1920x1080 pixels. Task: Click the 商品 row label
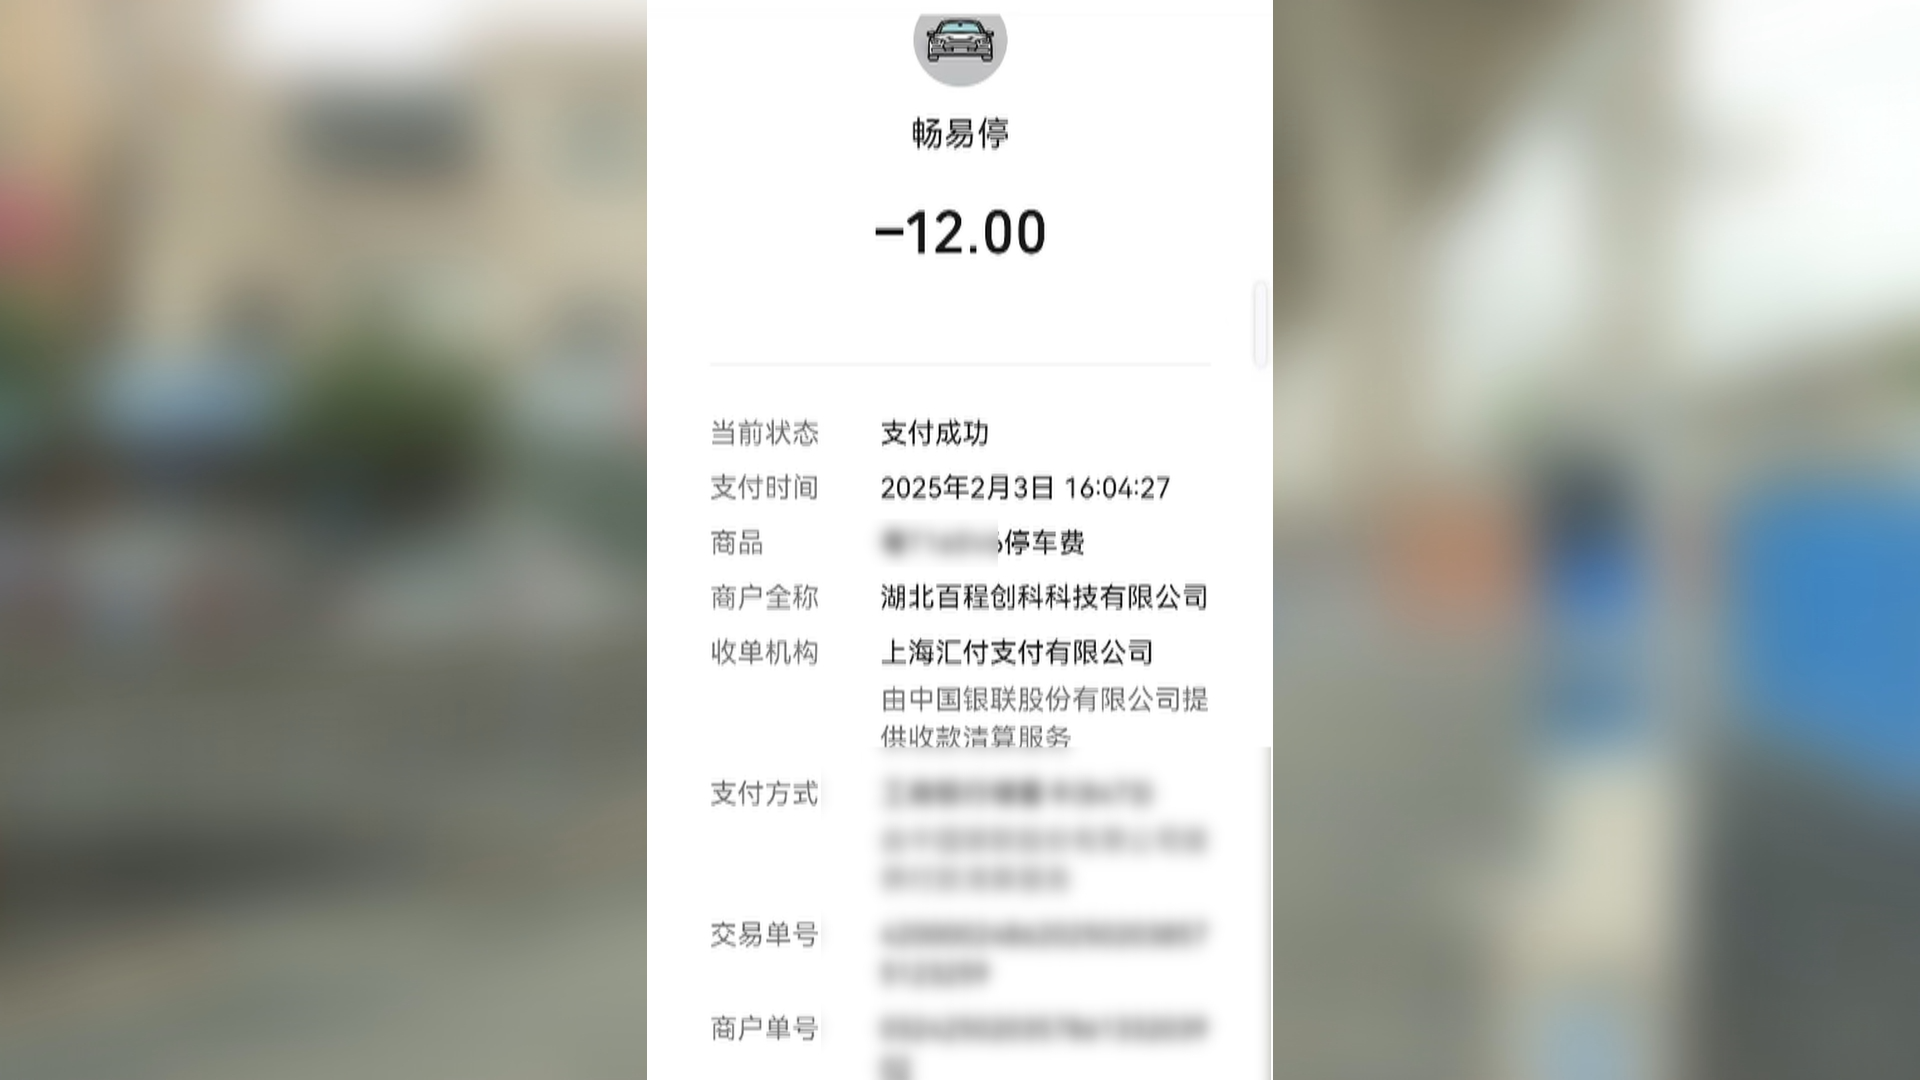pos(737,543)
